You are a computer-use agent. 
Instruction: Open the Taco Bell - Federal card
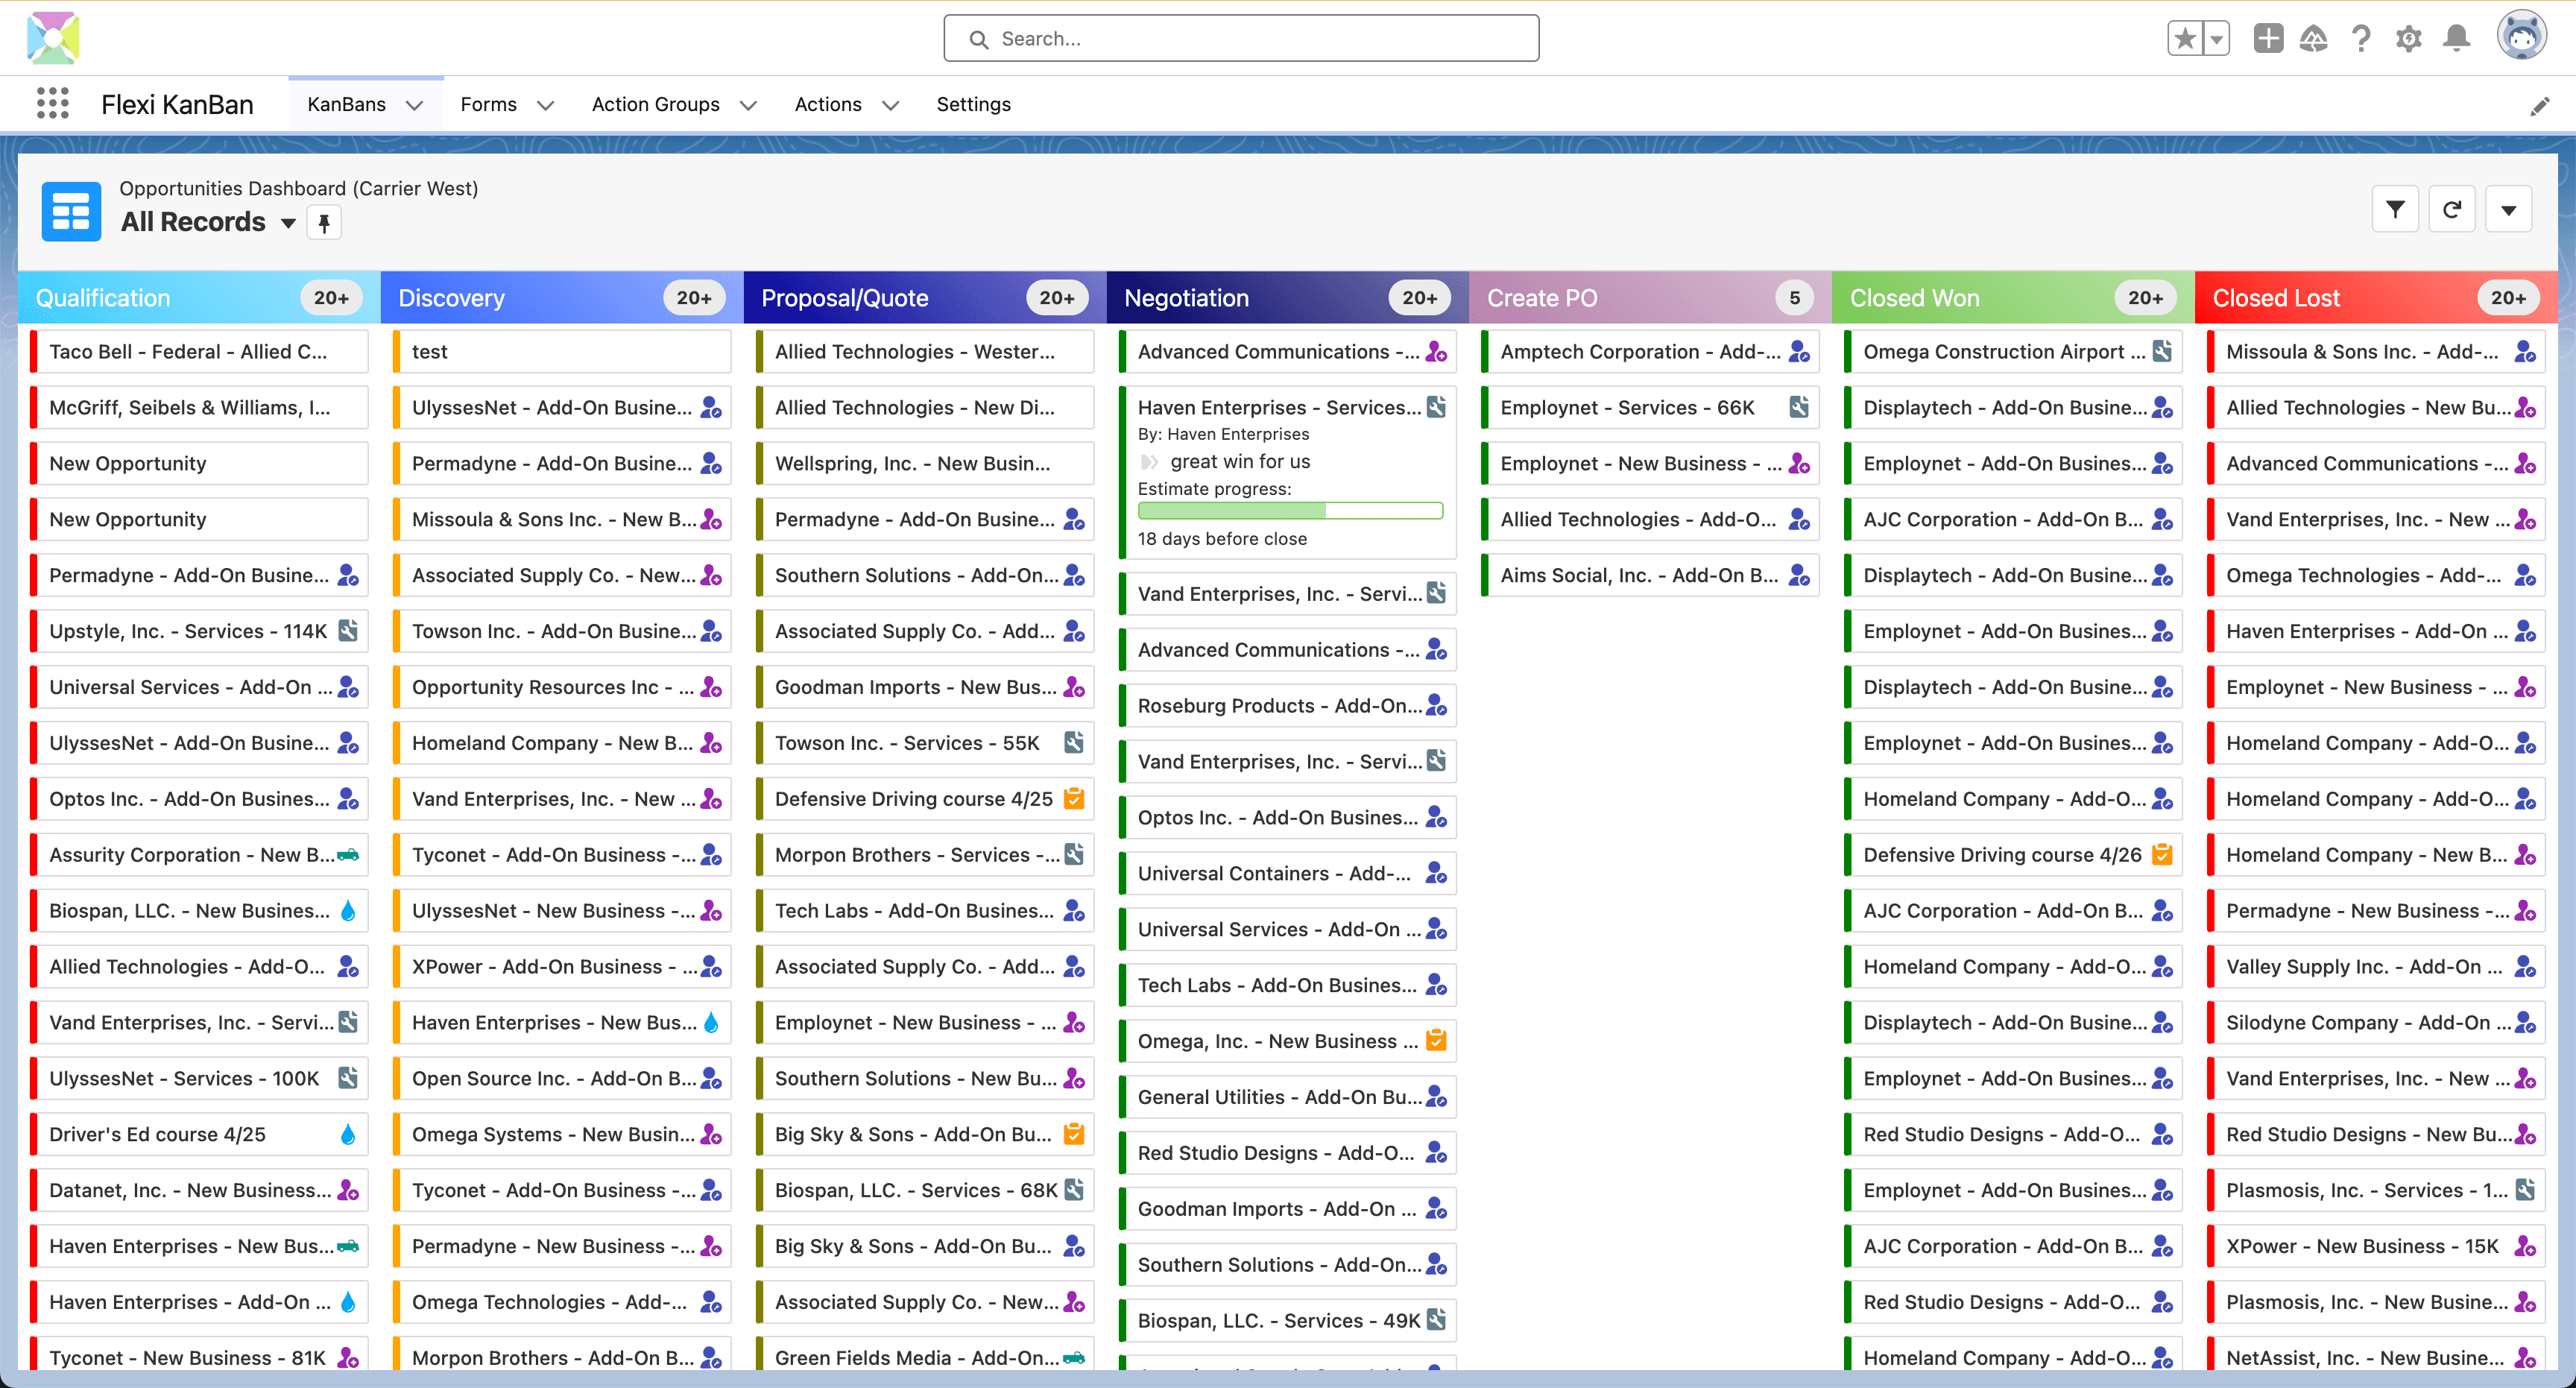coord(199,352)
